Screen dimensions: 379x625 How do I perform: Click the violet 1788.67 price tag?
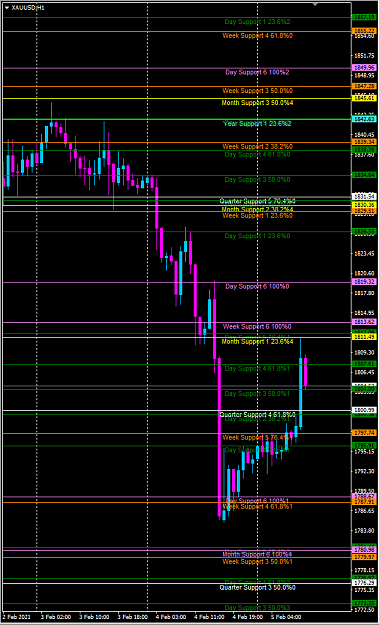click(x=363, y=496)
